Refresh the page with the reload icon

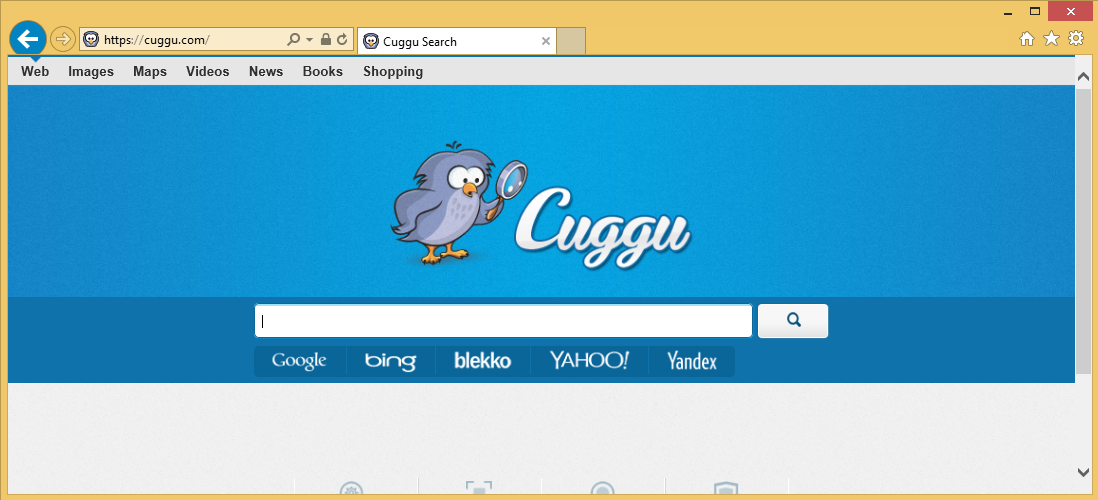click(342, 40)
